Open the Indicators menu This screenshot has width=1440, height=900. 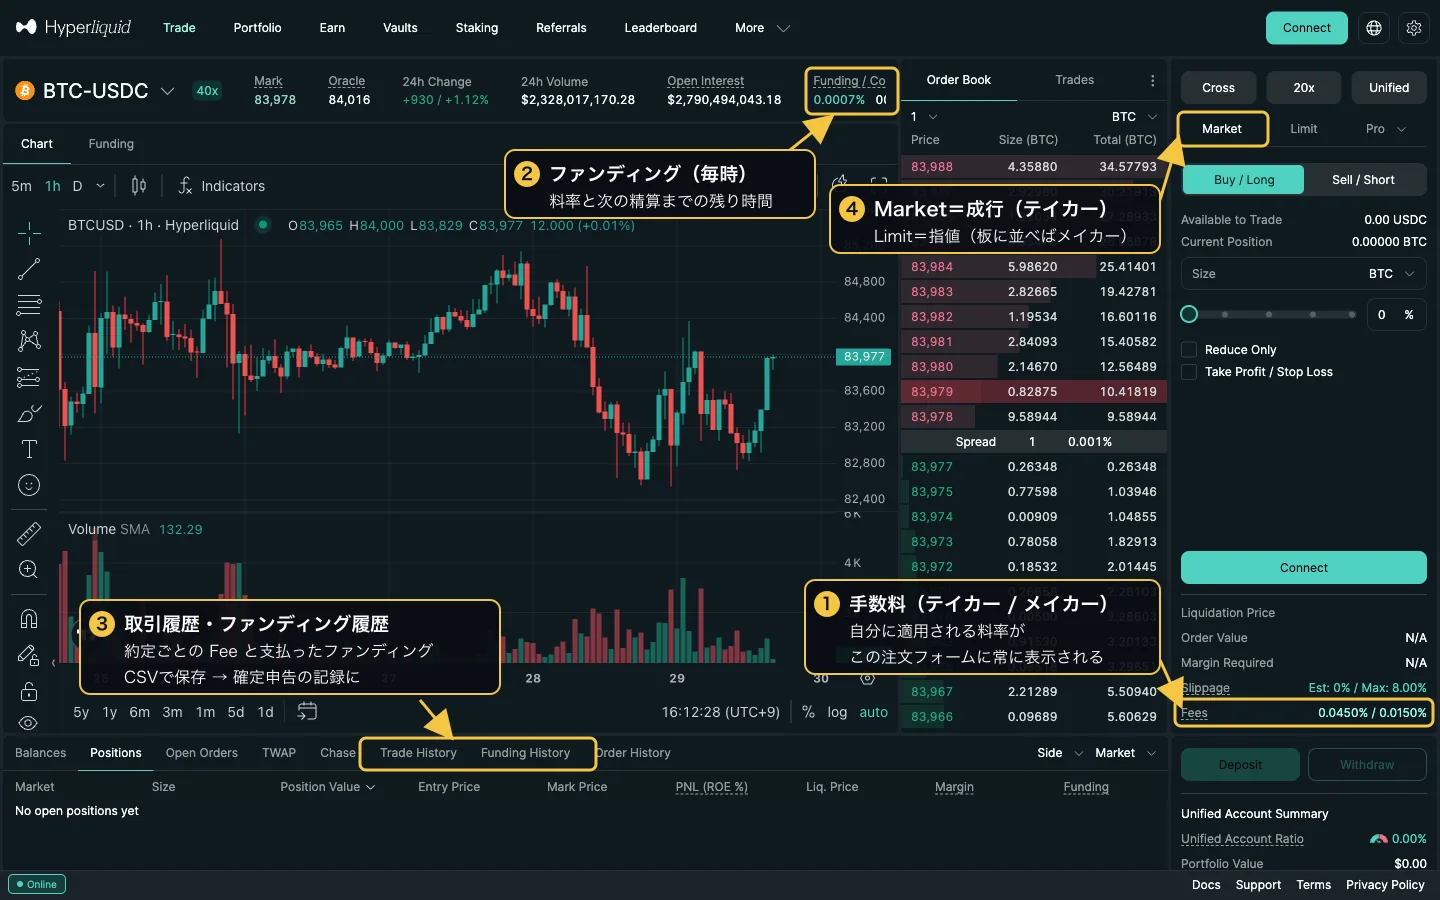coord(222,186)
